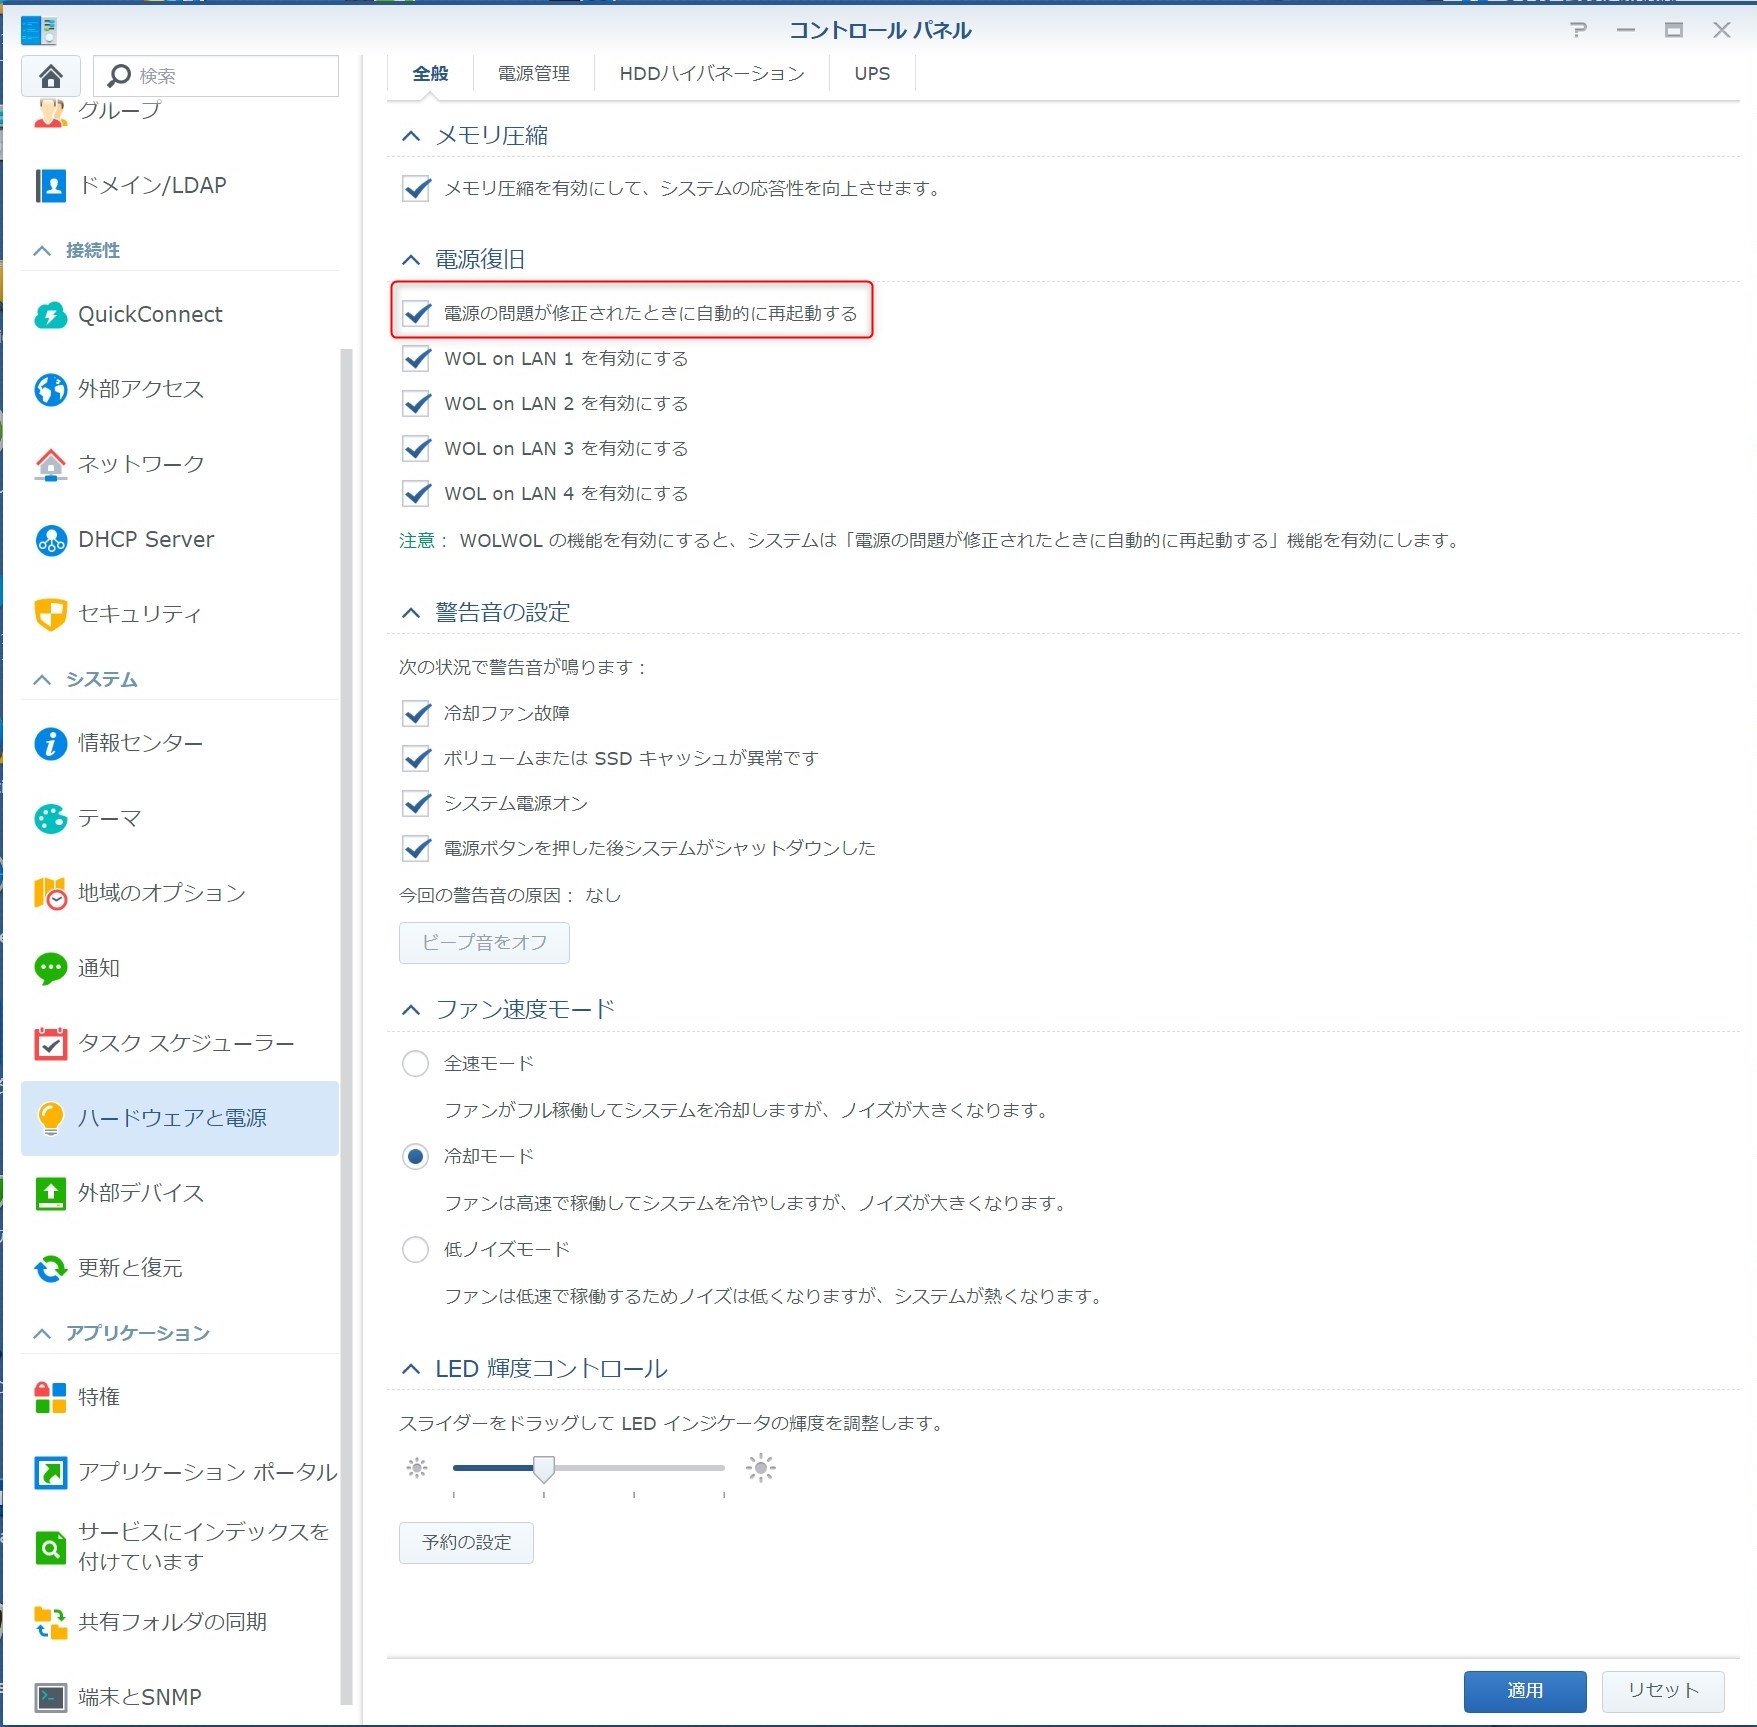
Task: Toggle WOL on LAN 2 checkbox
Action: (416, 403)
